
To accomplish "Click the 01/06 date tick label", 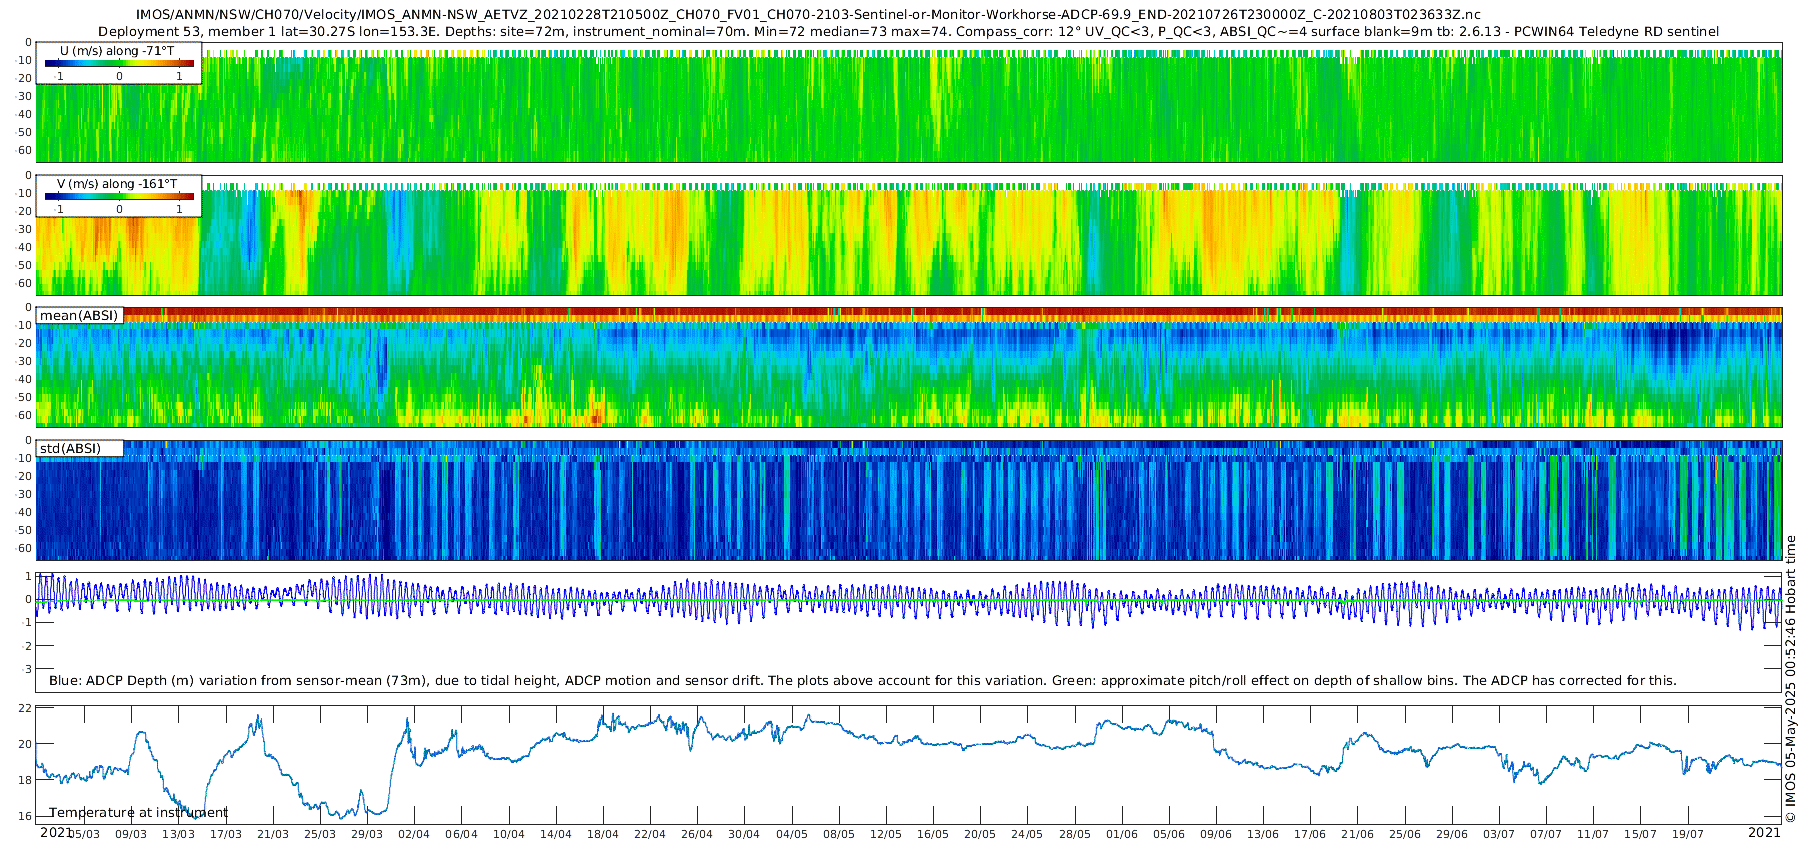I will [1122, 834].
